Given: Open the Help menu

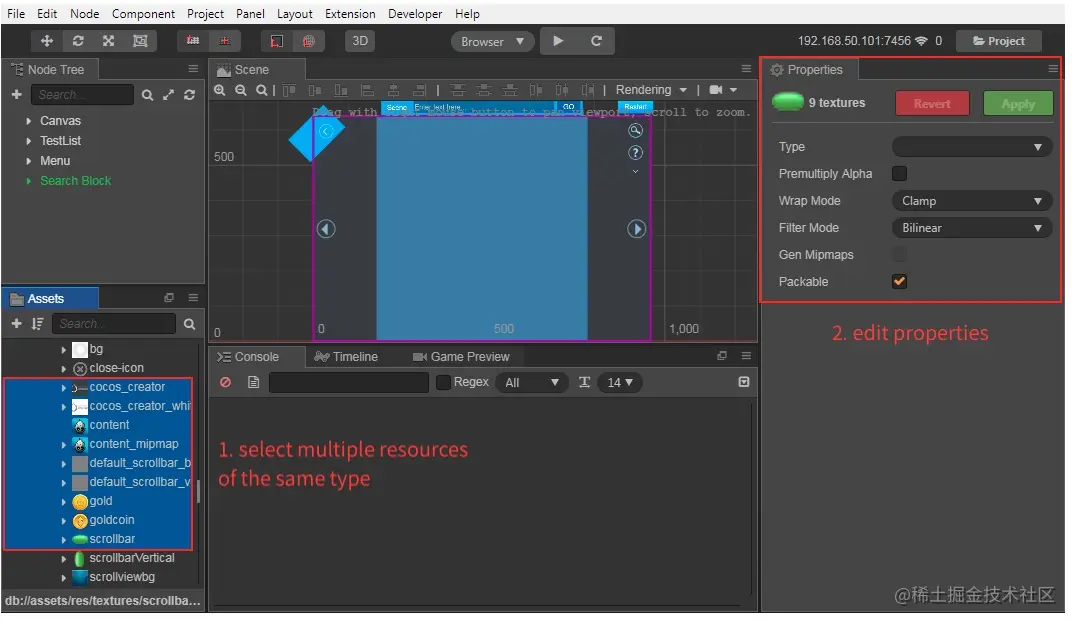Looking at the screenshot, I should pyautogui.click(x=467, y=14).
